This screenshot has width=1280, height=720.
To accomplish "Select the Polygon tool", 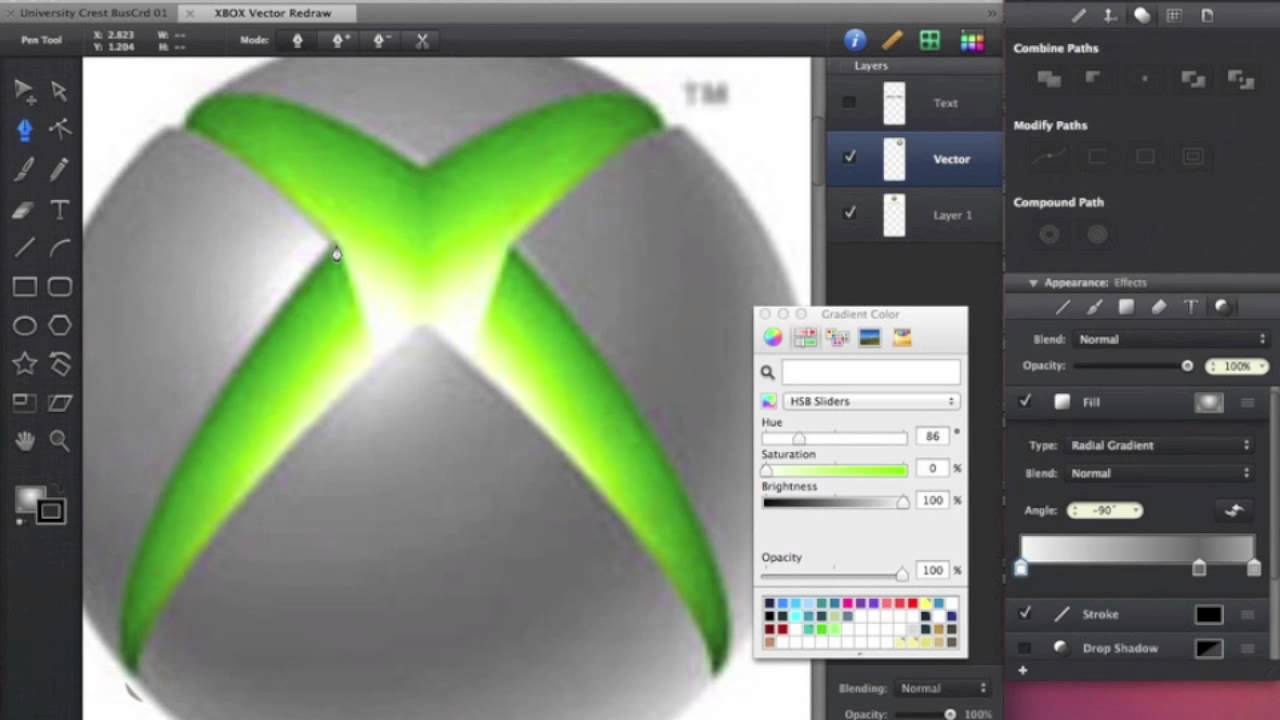I will pyautogui.click(x=60, y=326).
